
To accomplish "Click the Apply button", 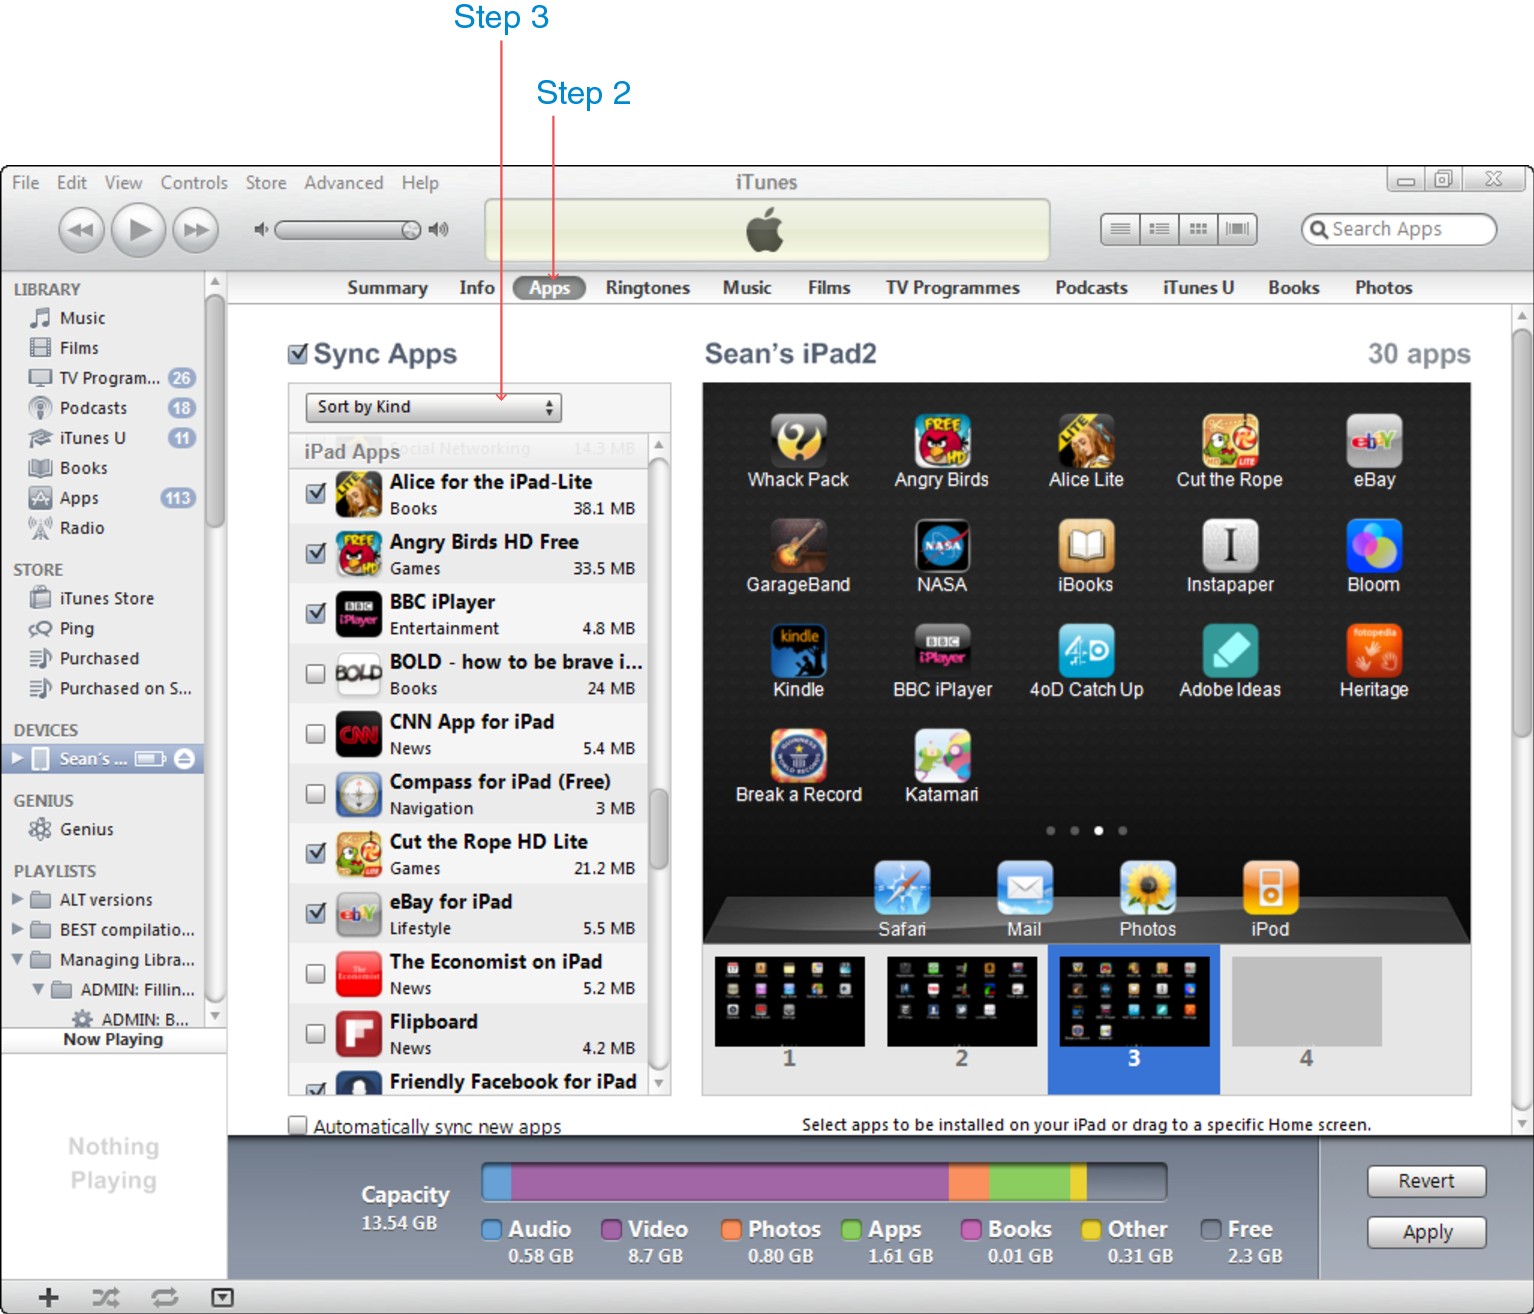I will [1427, 1232].
